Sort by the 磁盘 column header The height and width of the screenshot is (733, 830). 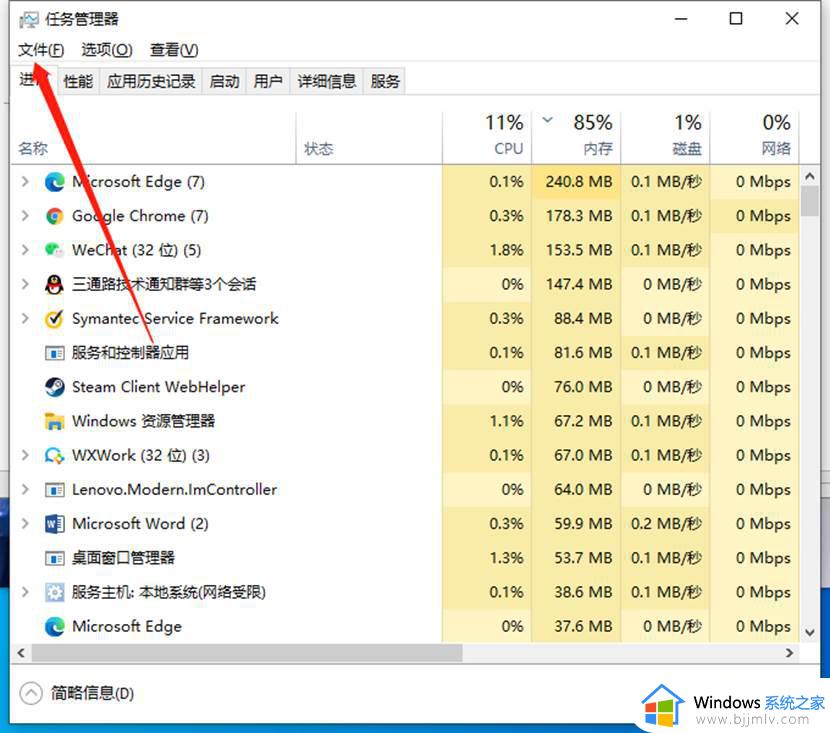pos(665,139)
